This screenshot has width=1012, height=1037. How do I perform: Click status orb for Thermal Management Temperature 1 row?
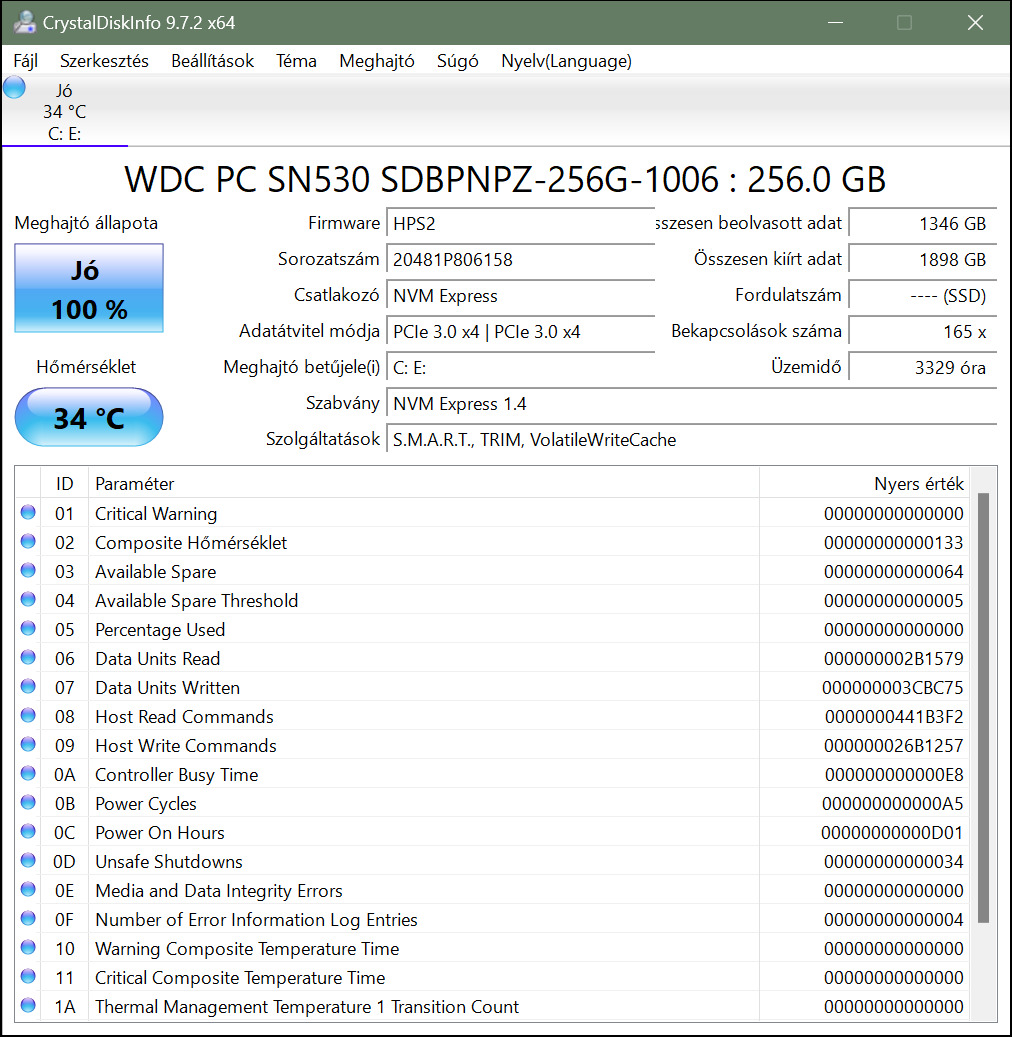pyautogui.click(x=28, y=1006)
